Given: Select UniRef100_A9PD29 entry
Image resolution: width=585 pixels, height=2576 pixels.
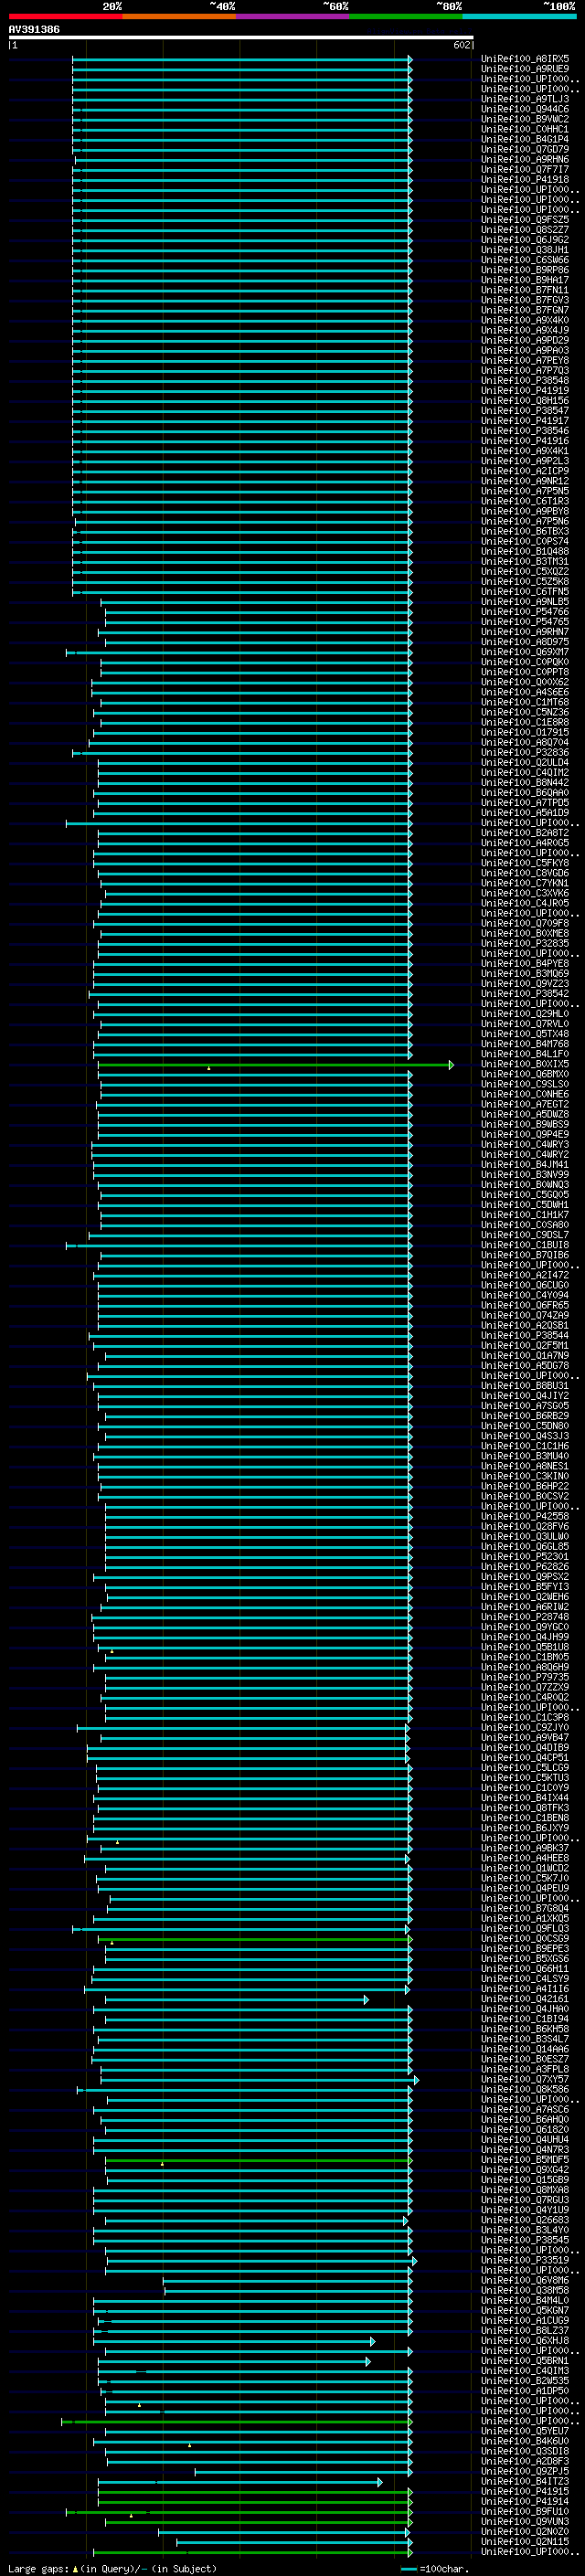Looking at the screenshot, I should click(x=525, y=340).
